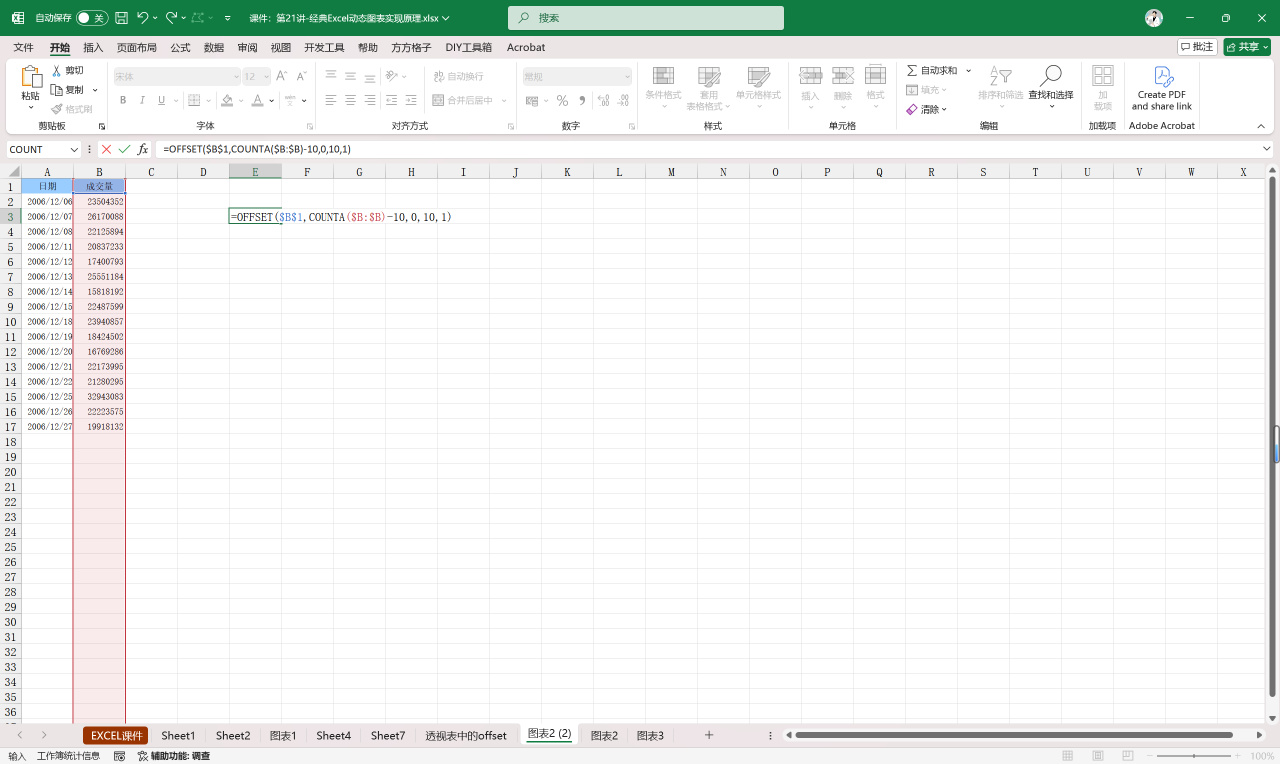Click the 清除 (Clear) eraser icon
The height and width of the screenshot is (764, 1280).
coord(912,109)
